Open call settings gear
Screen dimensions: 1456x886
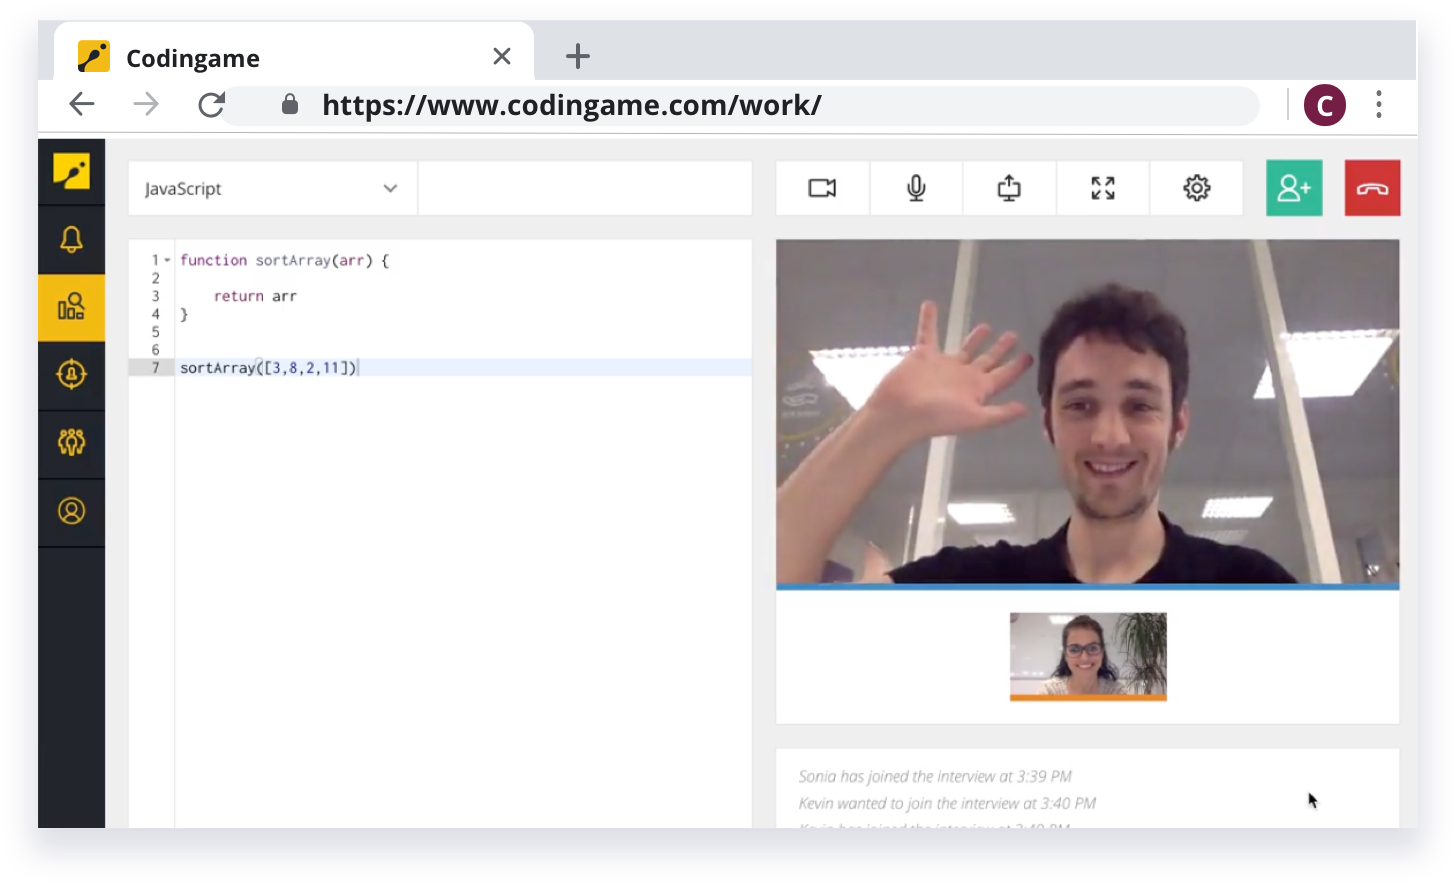pos(1197,188)
